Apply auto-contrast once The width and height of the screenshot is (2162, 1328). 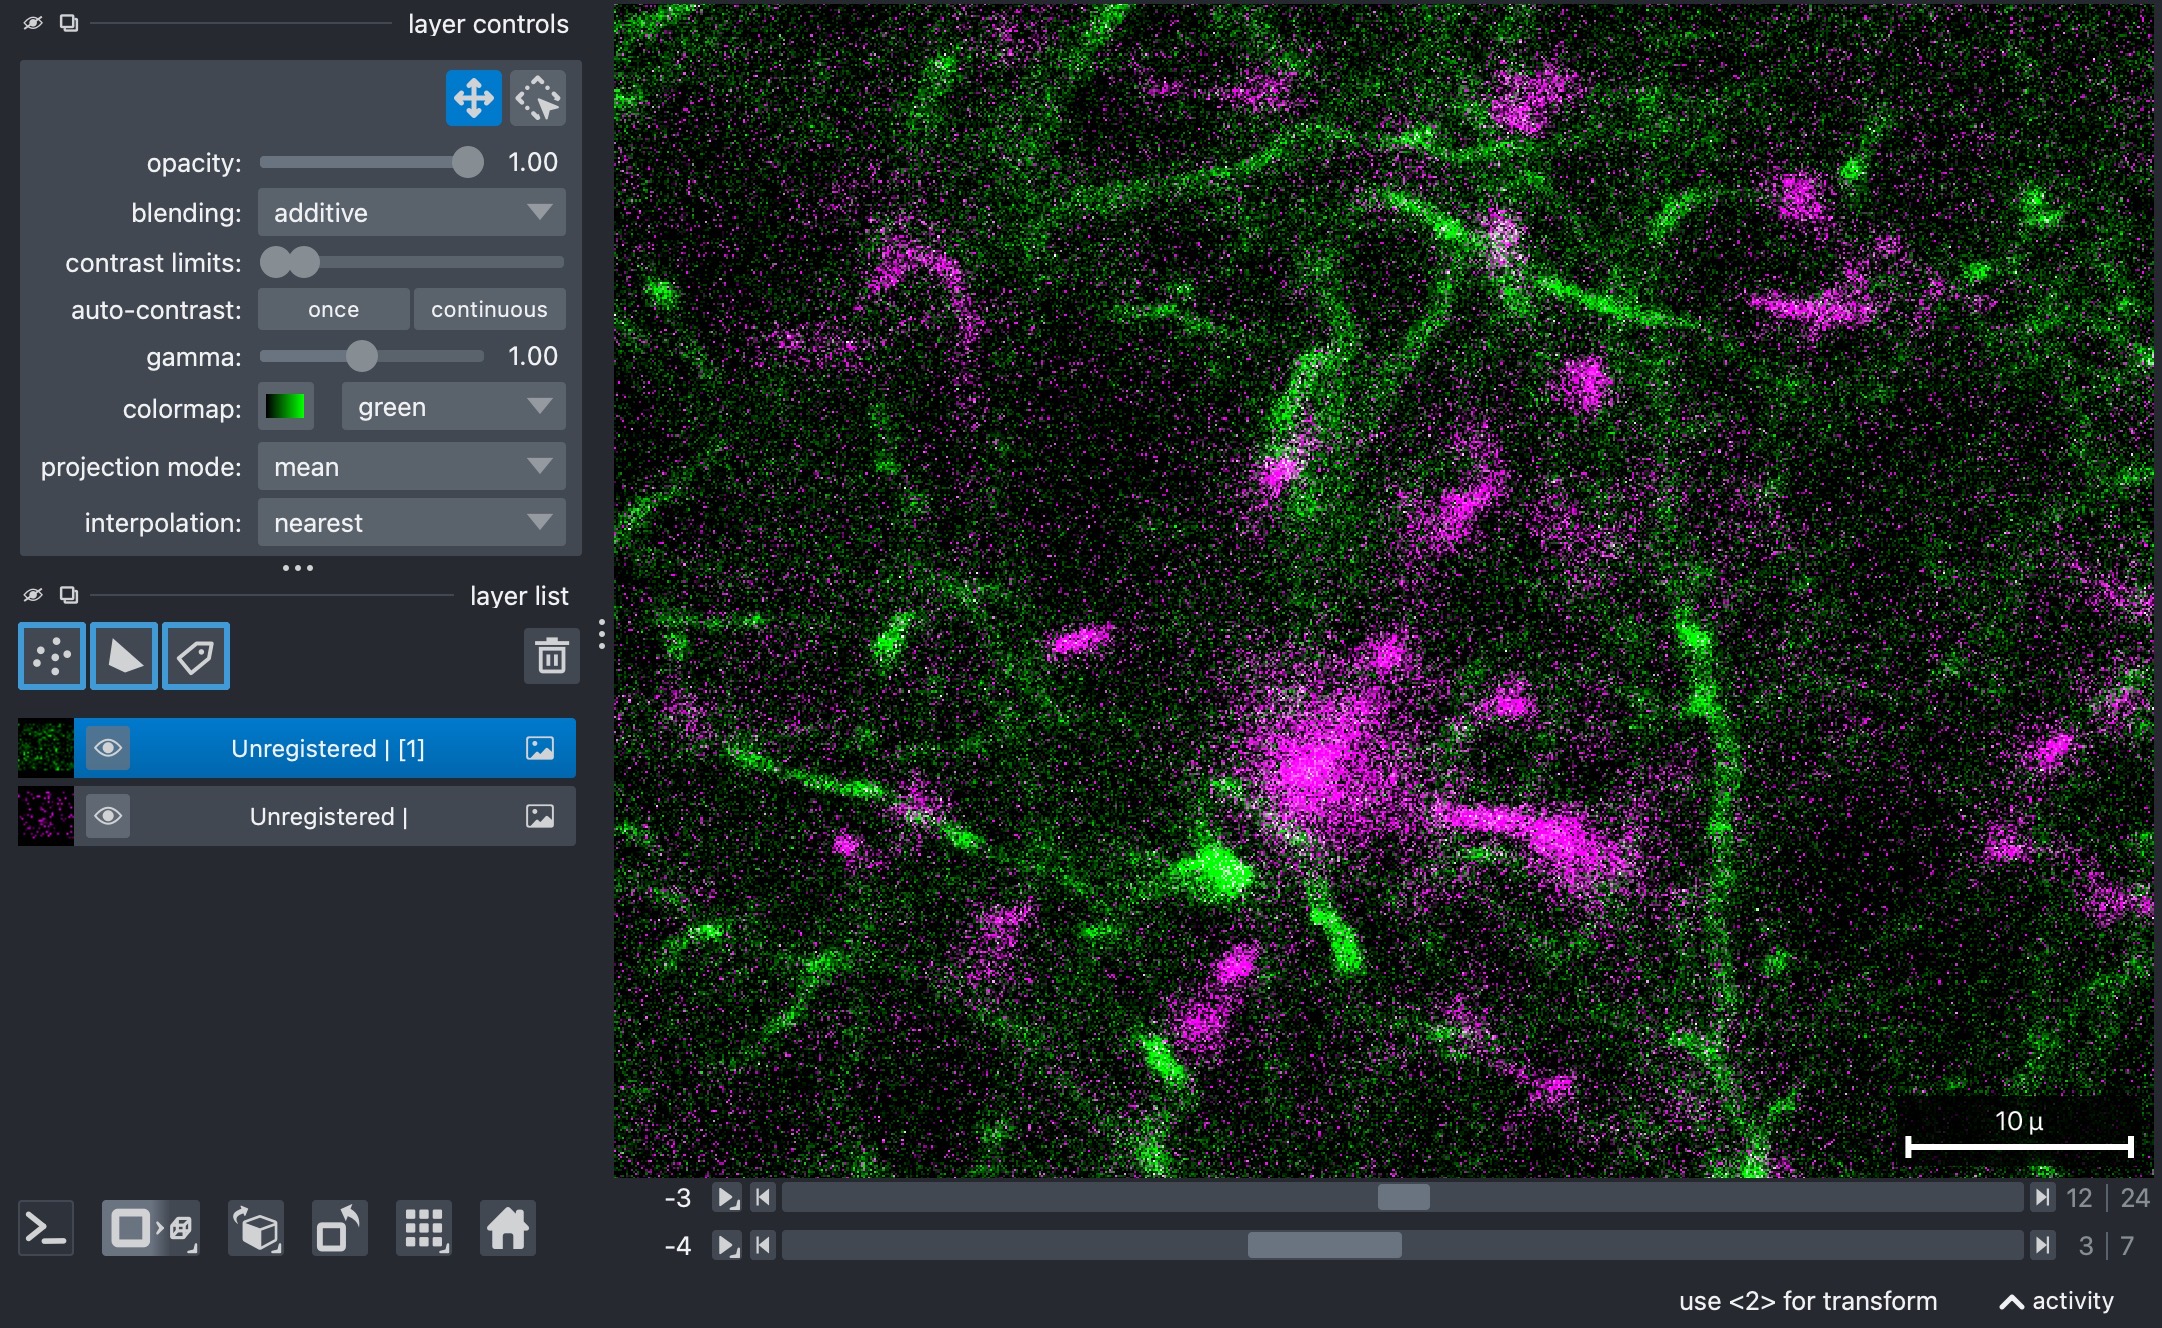coord(333,309)
